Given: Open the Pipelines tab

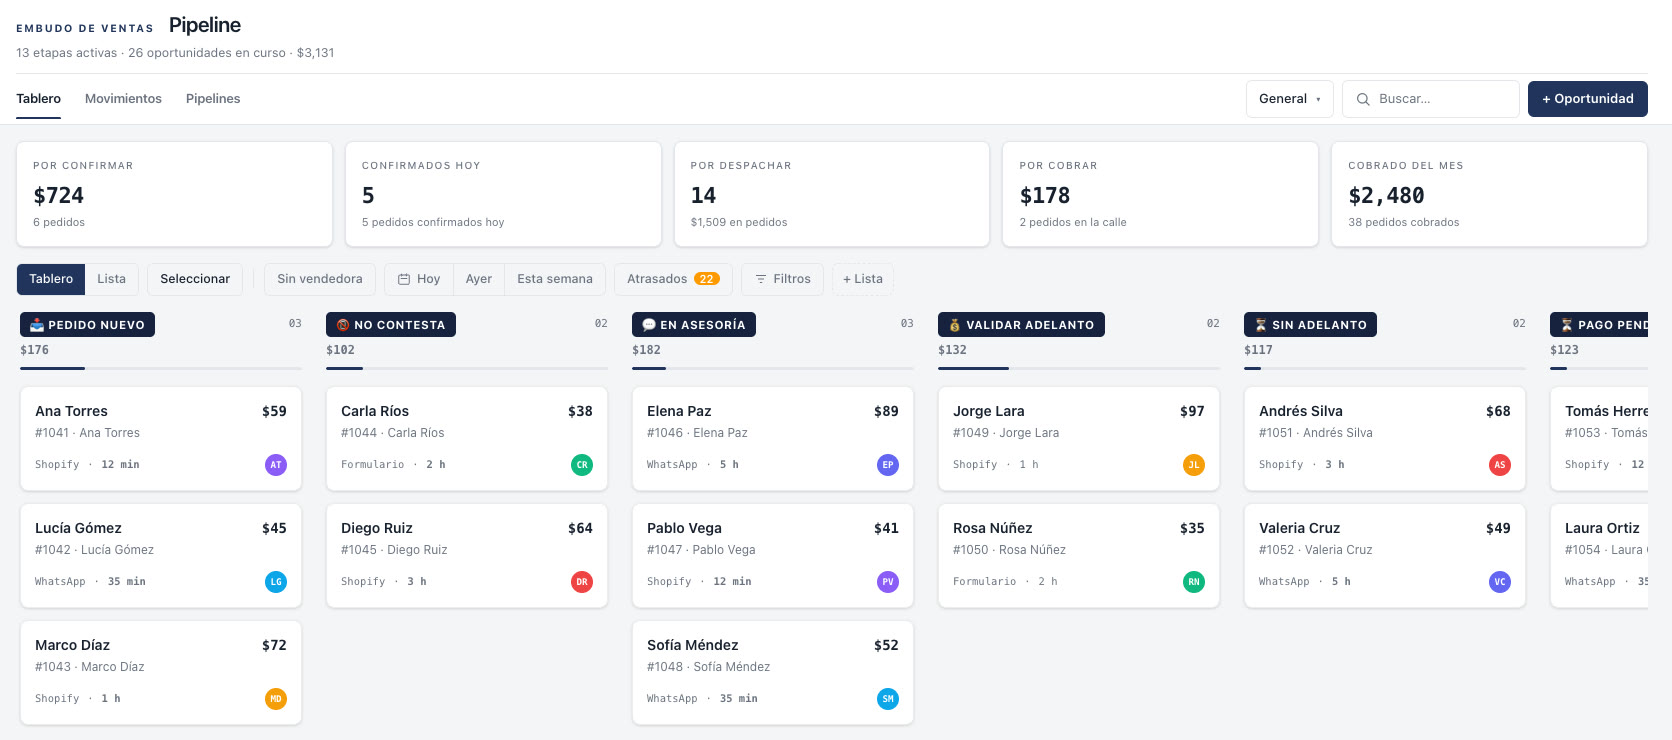Looking at the screenshot, I should click(213, 99).
